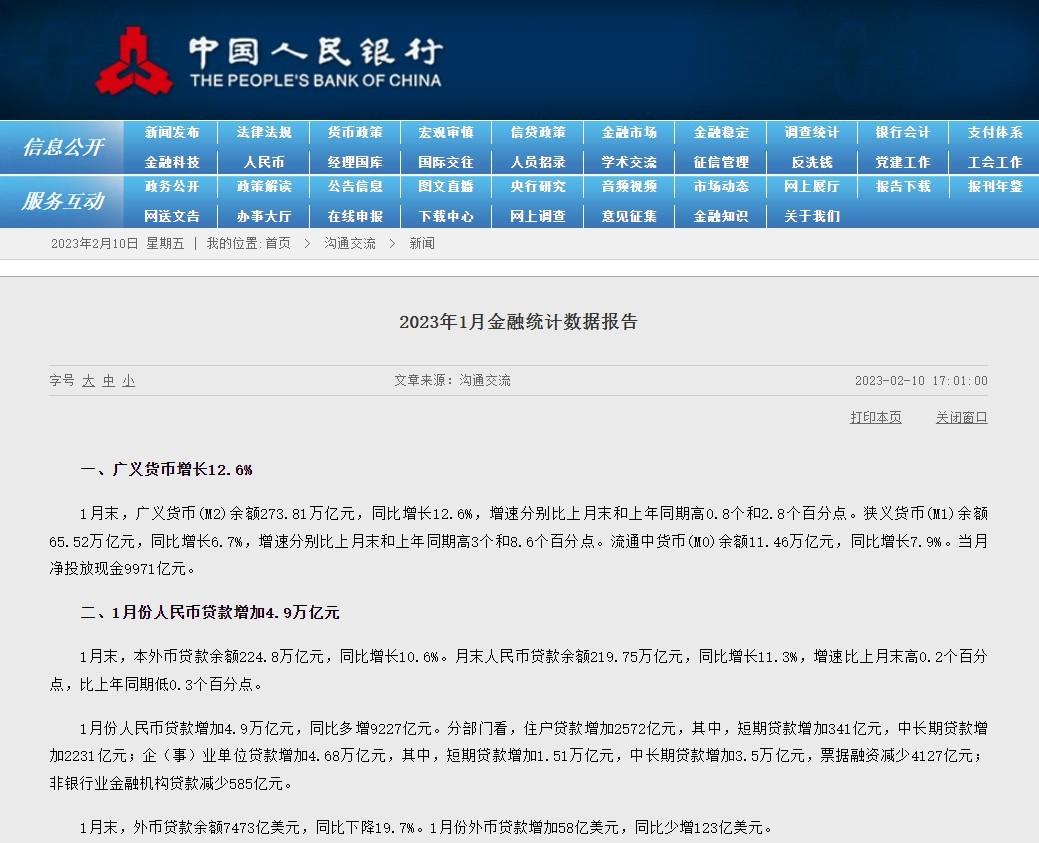Go to the 金融市场 section
The height and width of the screenshot is (843, 1039).
[629, 132]
